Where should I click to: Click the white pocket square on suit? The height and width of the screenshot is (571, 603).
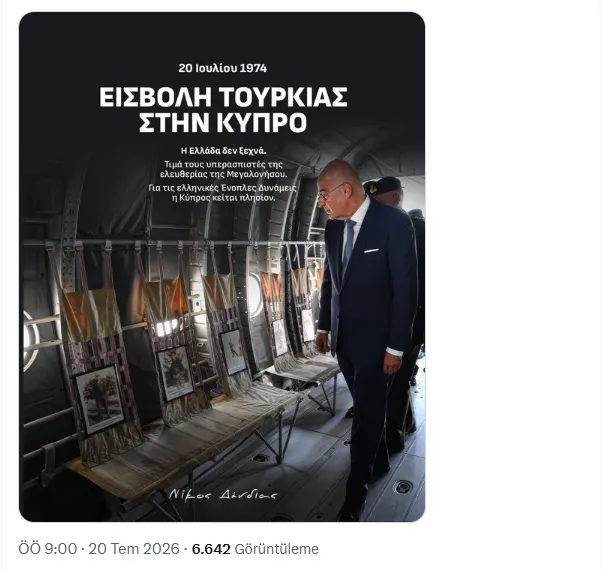coord(371,251)
